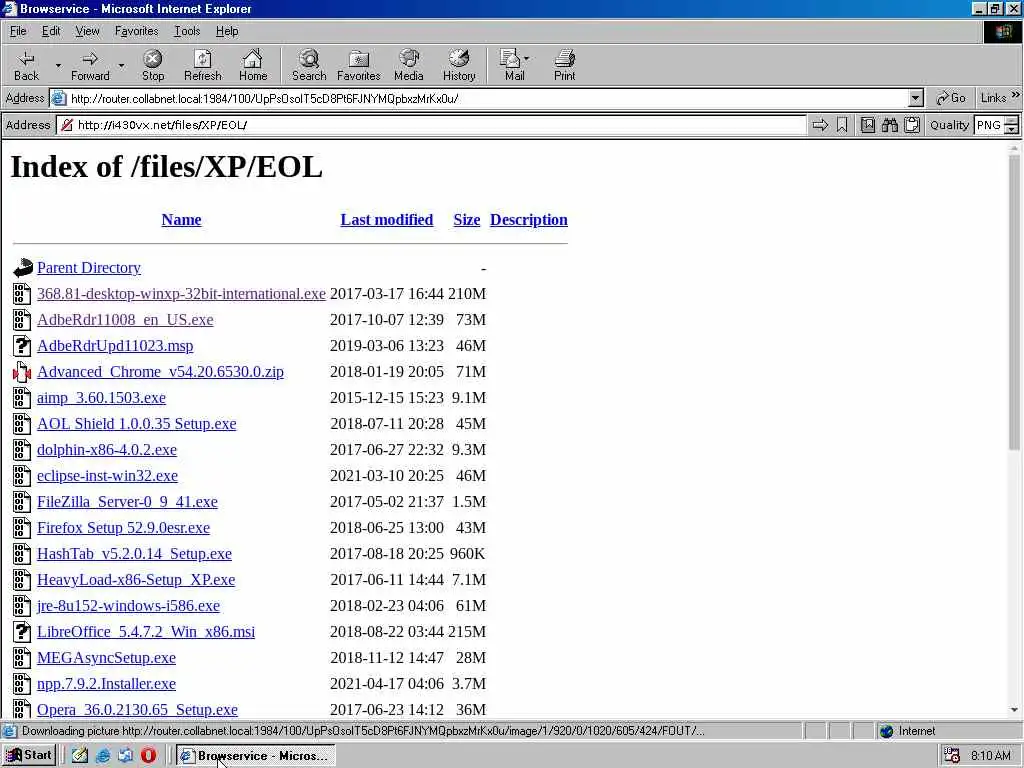Open the Forward button history dropdown arrow
The width and height of the screenshot is (1024, 768).
pos(121,66)
